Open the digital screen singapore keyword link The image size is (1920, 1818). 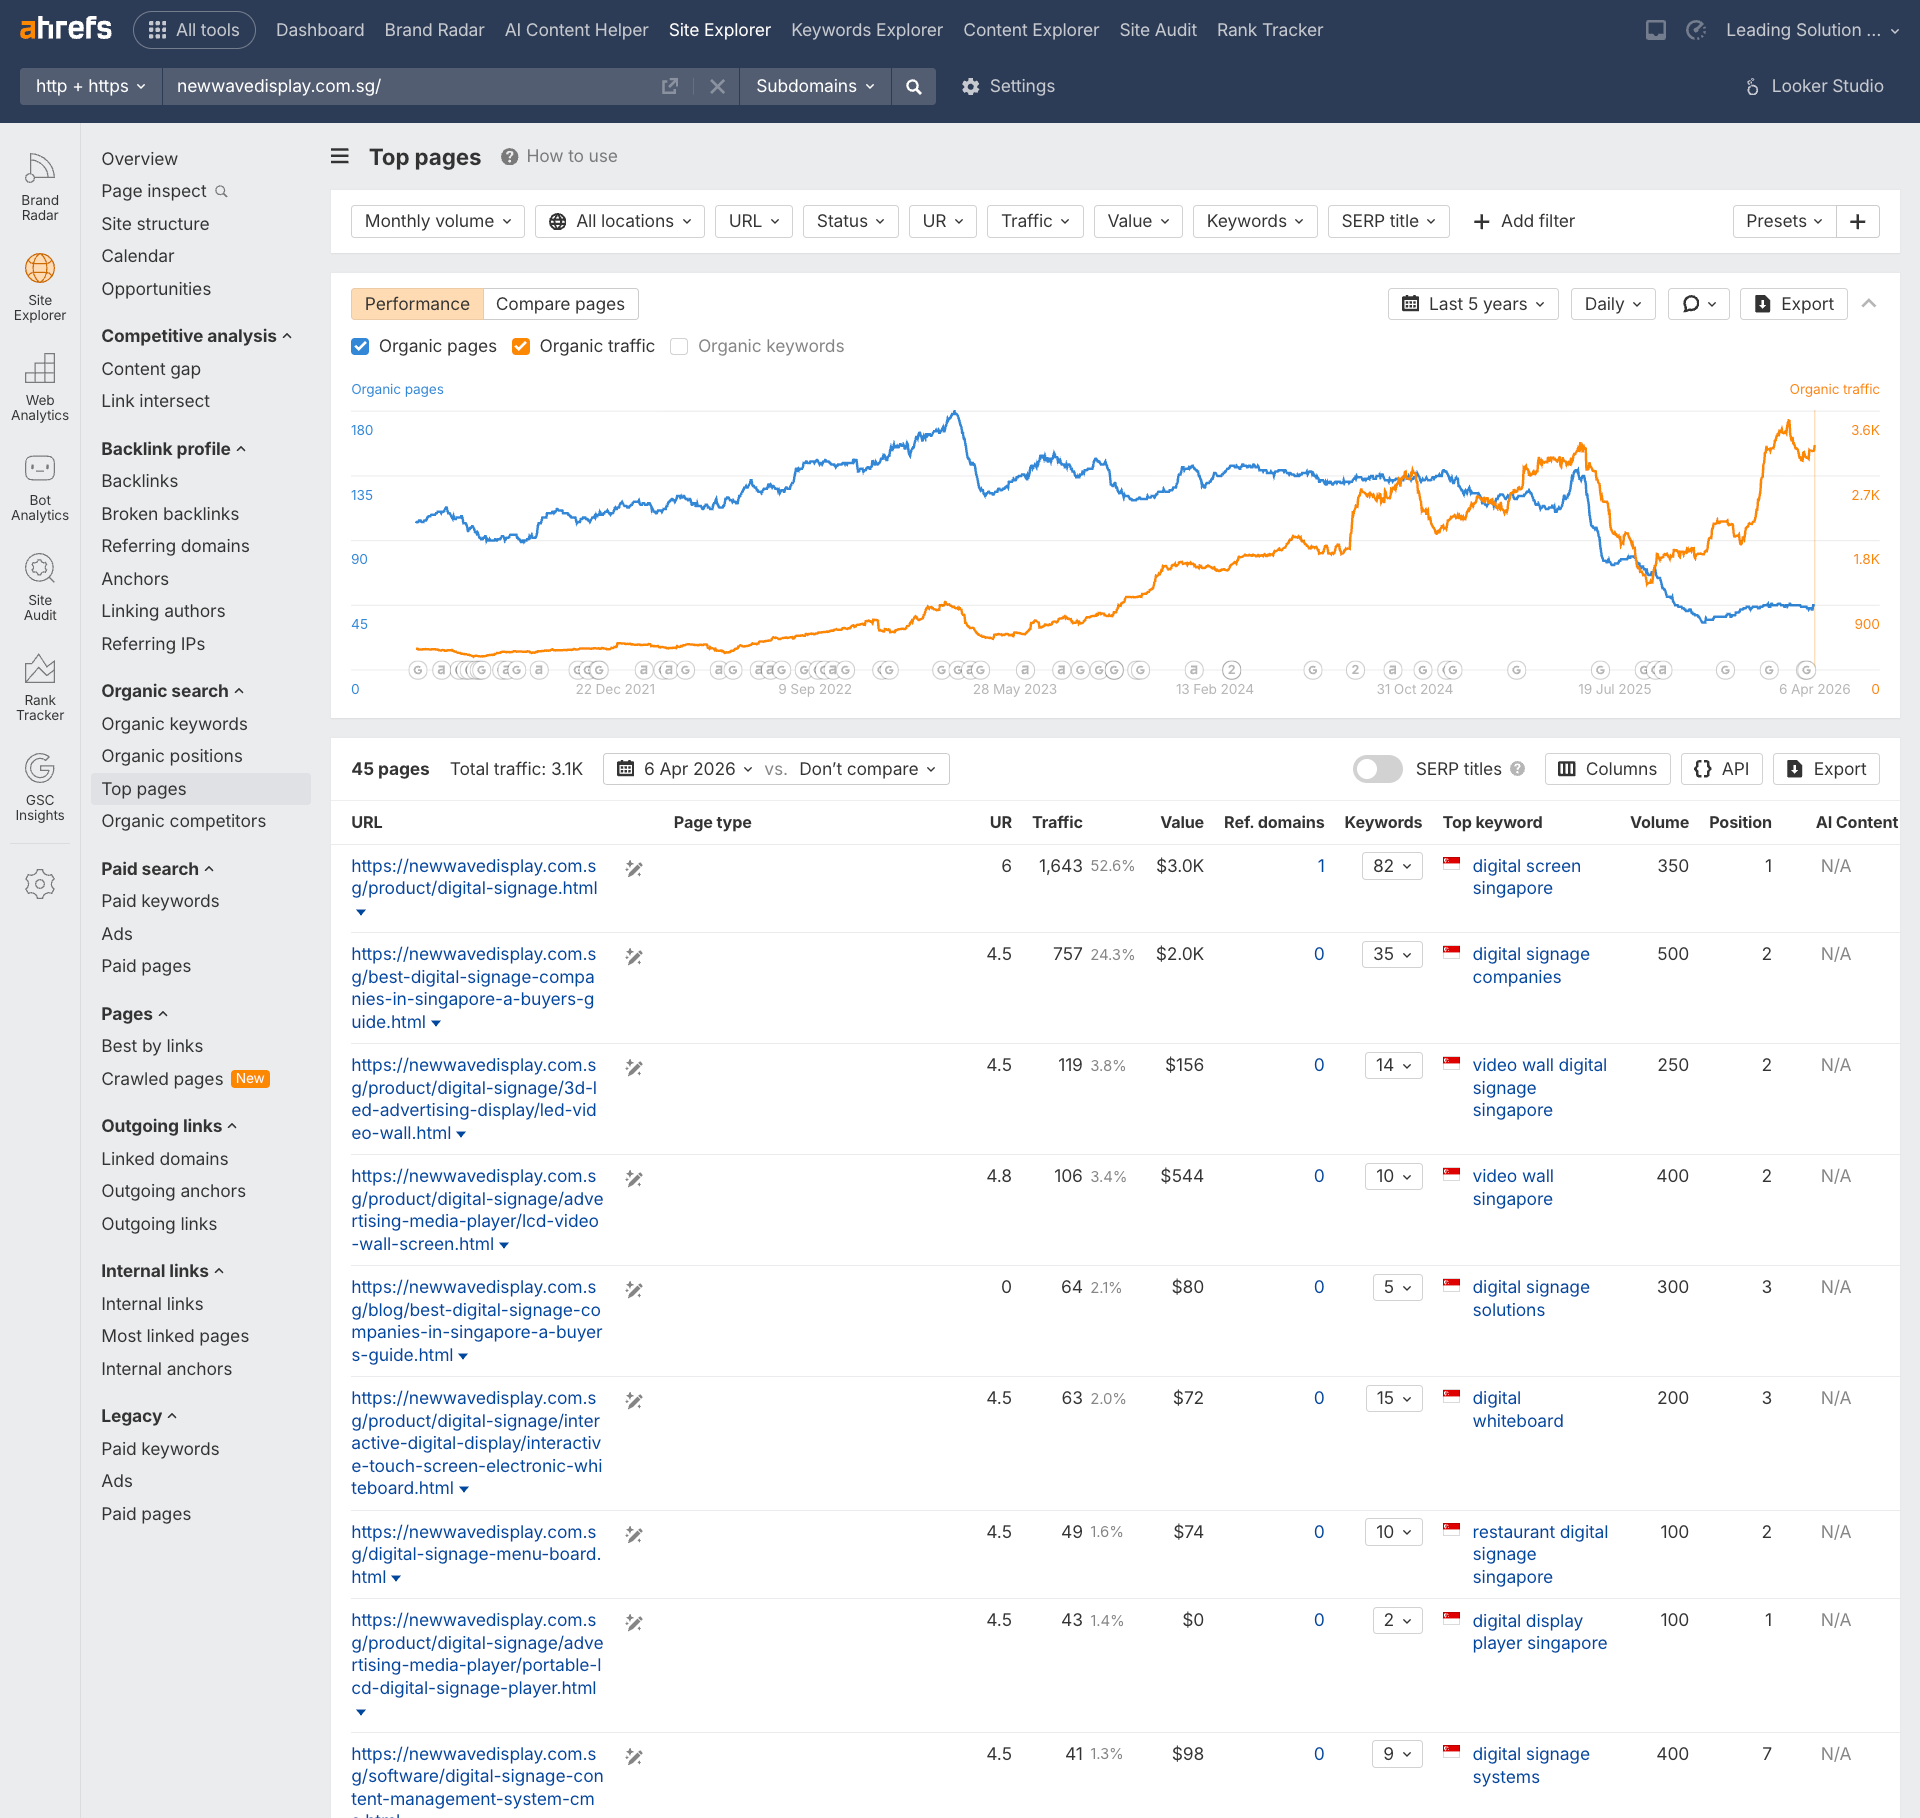(x=1526, y=877)
